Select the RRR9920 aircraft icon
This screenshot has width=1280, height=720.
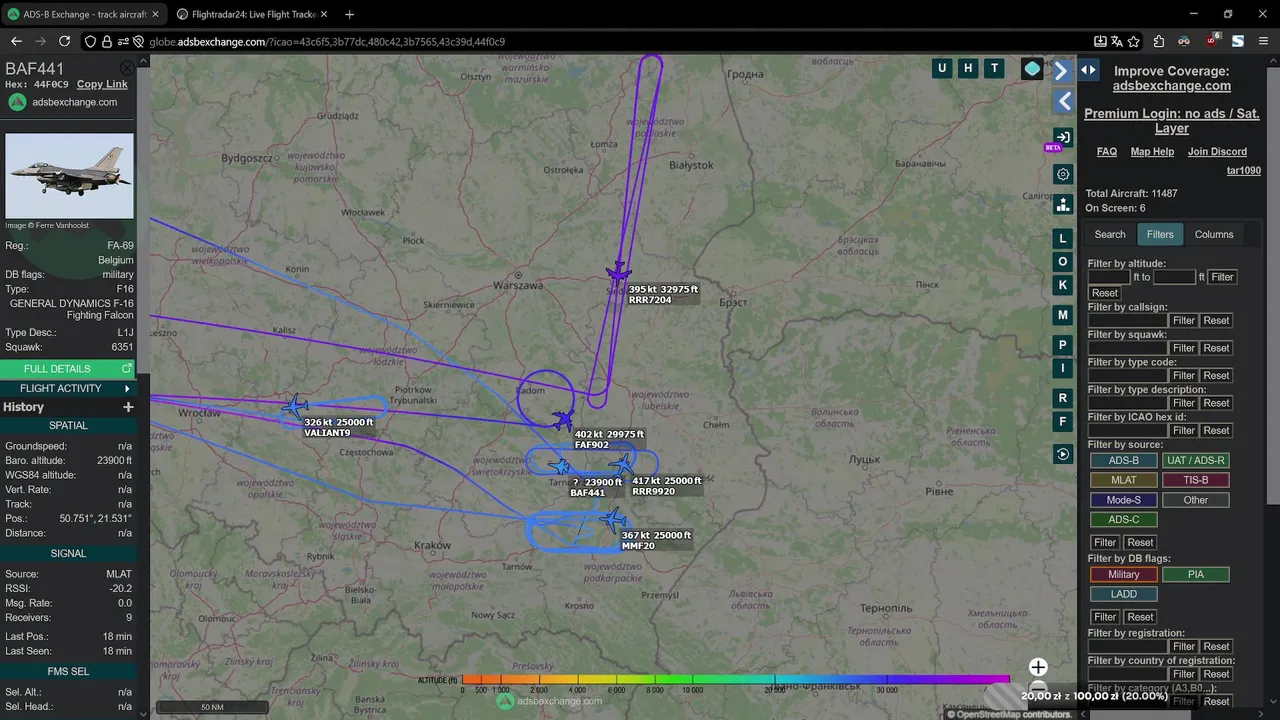point(622,465)
